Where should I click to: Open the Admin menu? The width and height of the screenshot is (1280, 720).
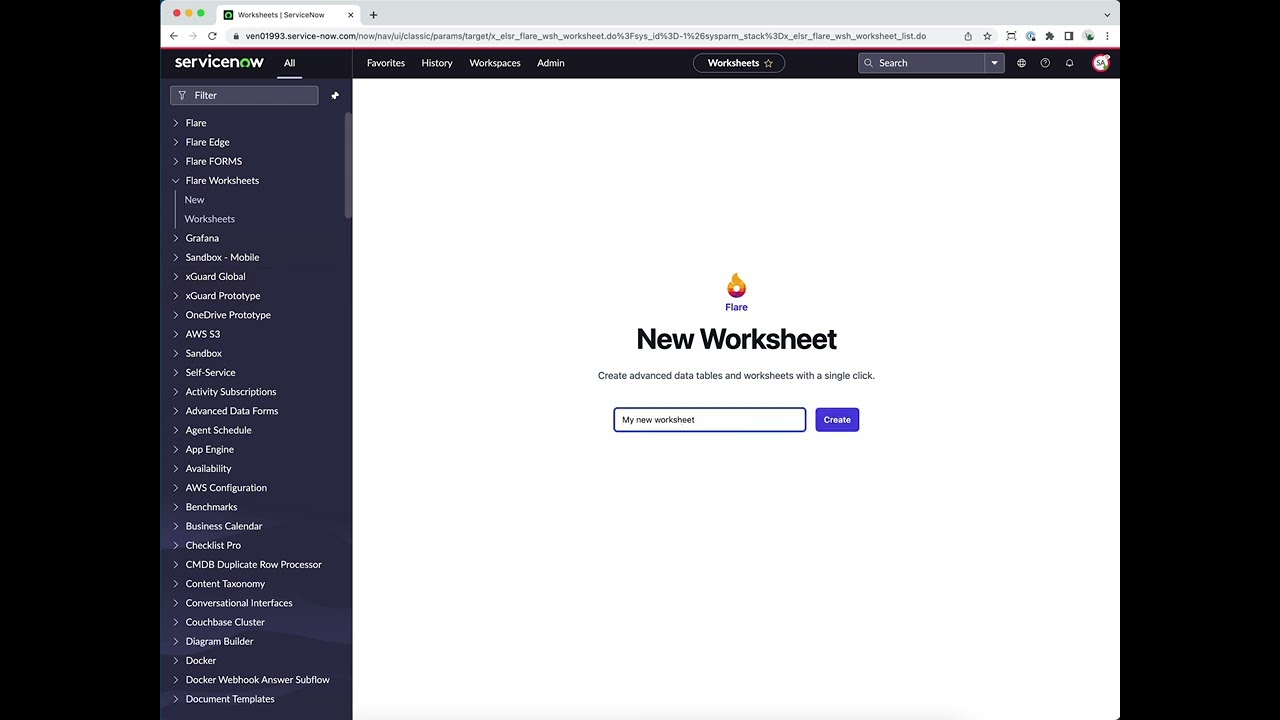pos(551,63)
